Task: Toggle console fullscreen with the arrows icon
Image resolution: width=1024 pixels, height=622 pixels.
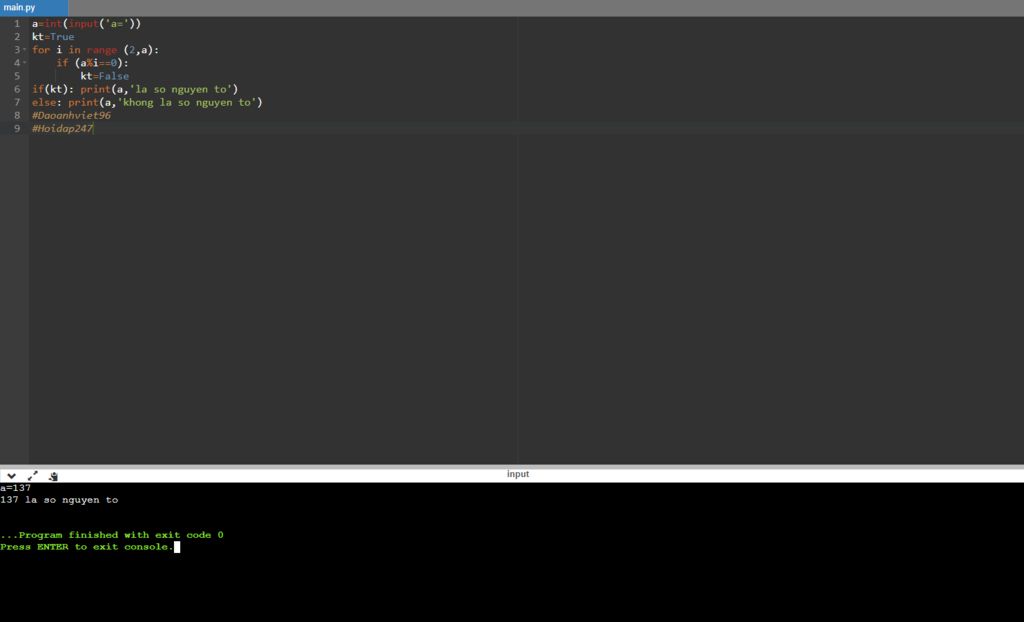Action: (33, 476)
